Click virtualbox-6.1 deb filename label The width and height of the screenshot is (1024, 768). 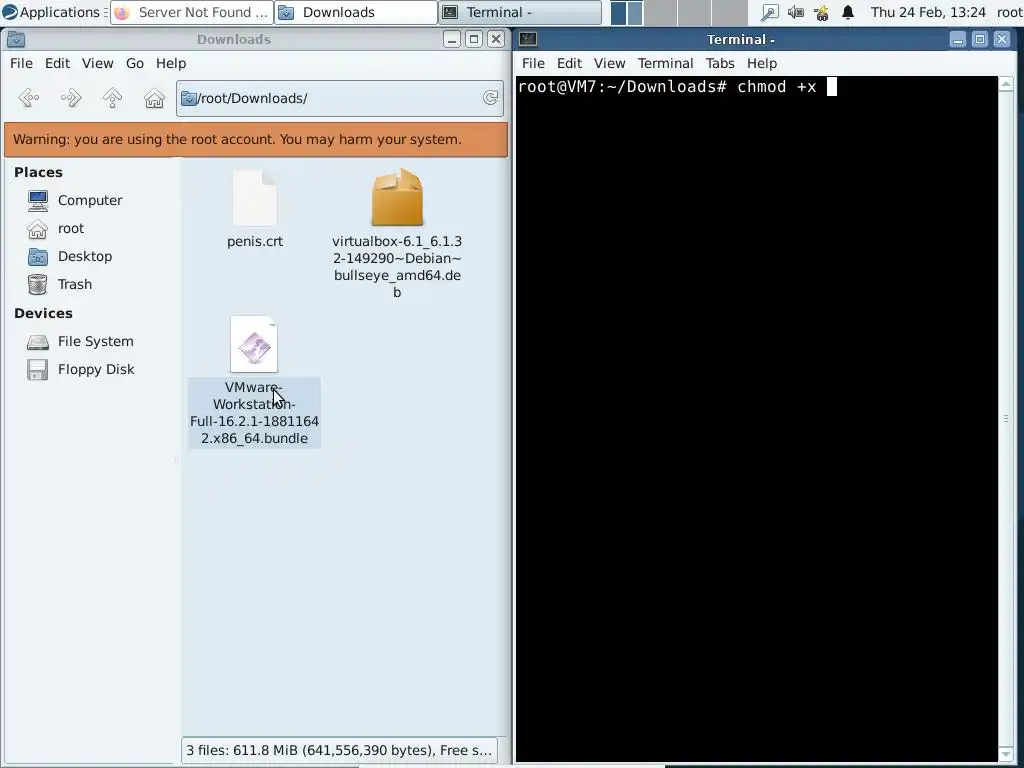tap(397, 266)
